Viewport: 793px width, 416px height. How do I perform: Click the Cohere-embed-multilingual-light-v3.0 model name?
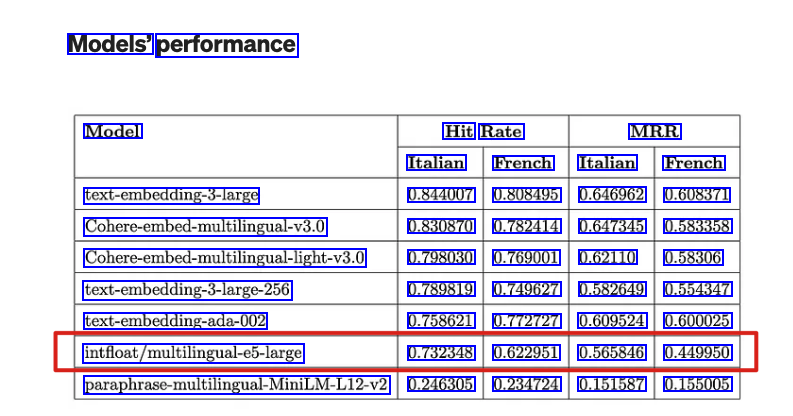[225, 258]
